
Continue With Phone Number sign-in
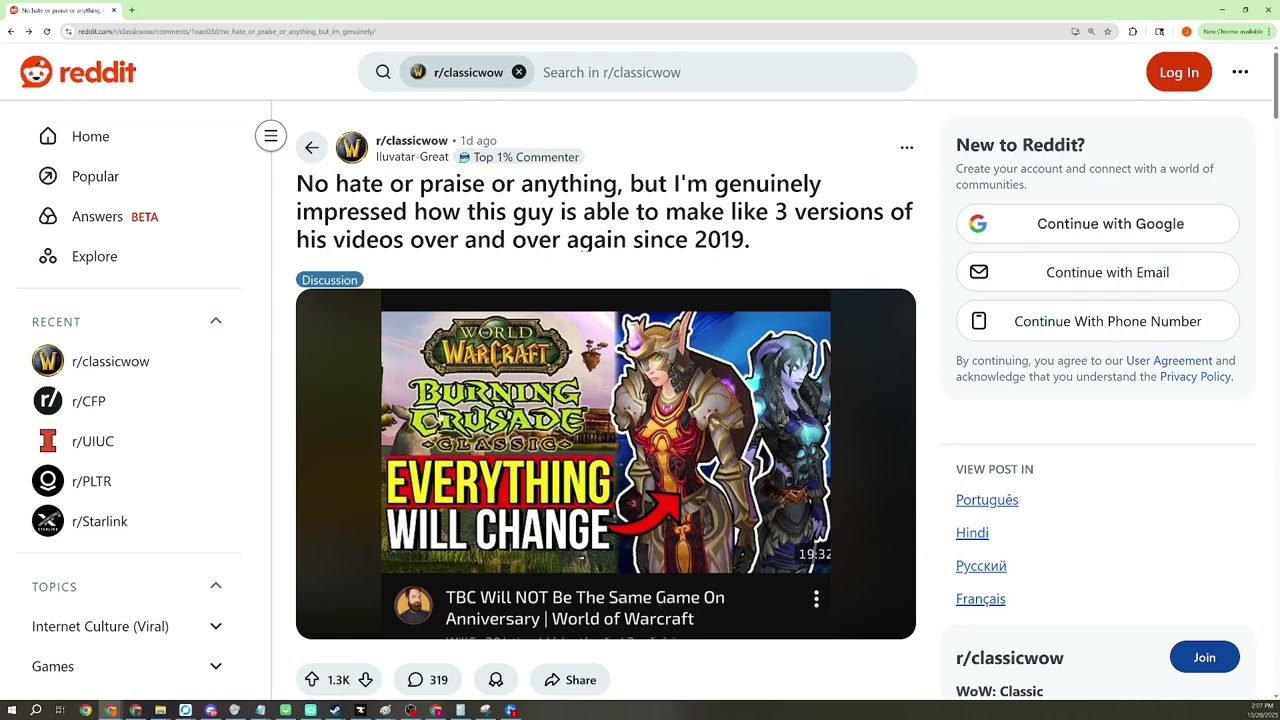[x=1098, y=321]
